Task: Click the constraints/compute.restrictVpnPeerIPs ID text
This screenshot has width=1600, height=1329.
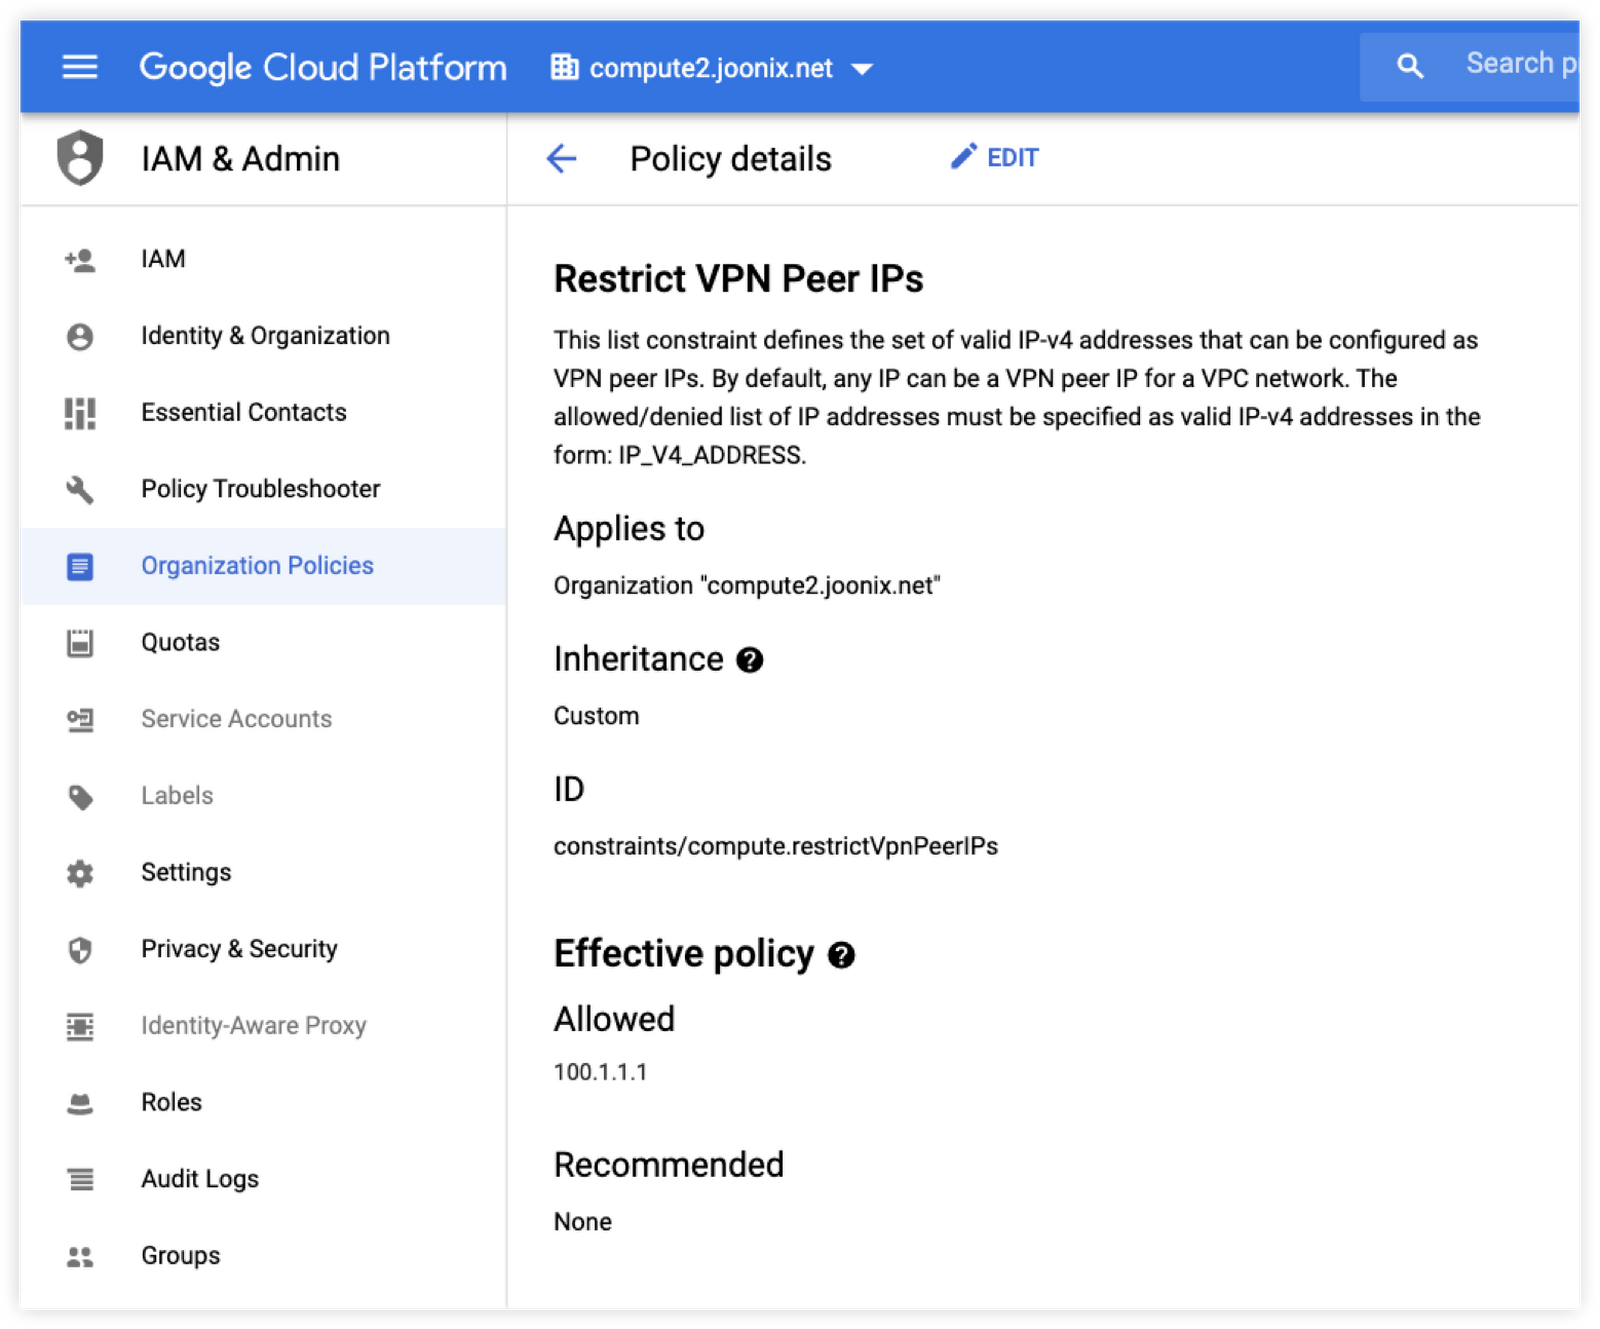Action: (776, 847)
